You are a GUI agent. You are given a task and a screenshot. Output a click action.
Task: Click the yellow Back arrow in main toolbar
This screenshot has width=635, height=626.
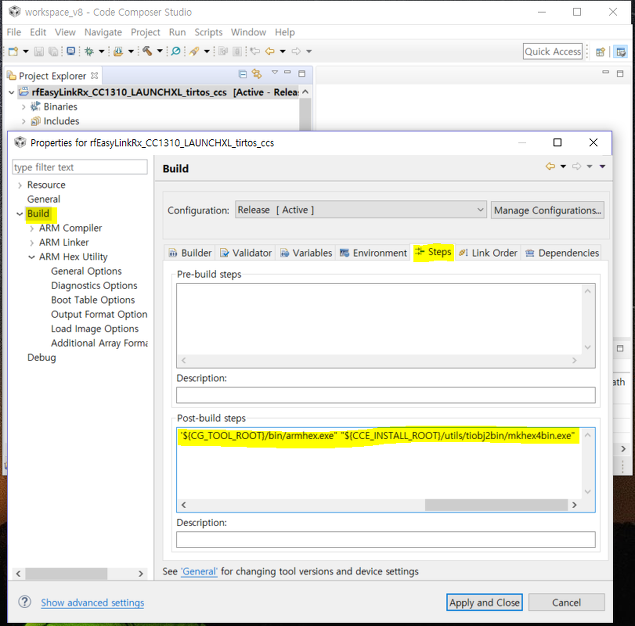(270, 51)
